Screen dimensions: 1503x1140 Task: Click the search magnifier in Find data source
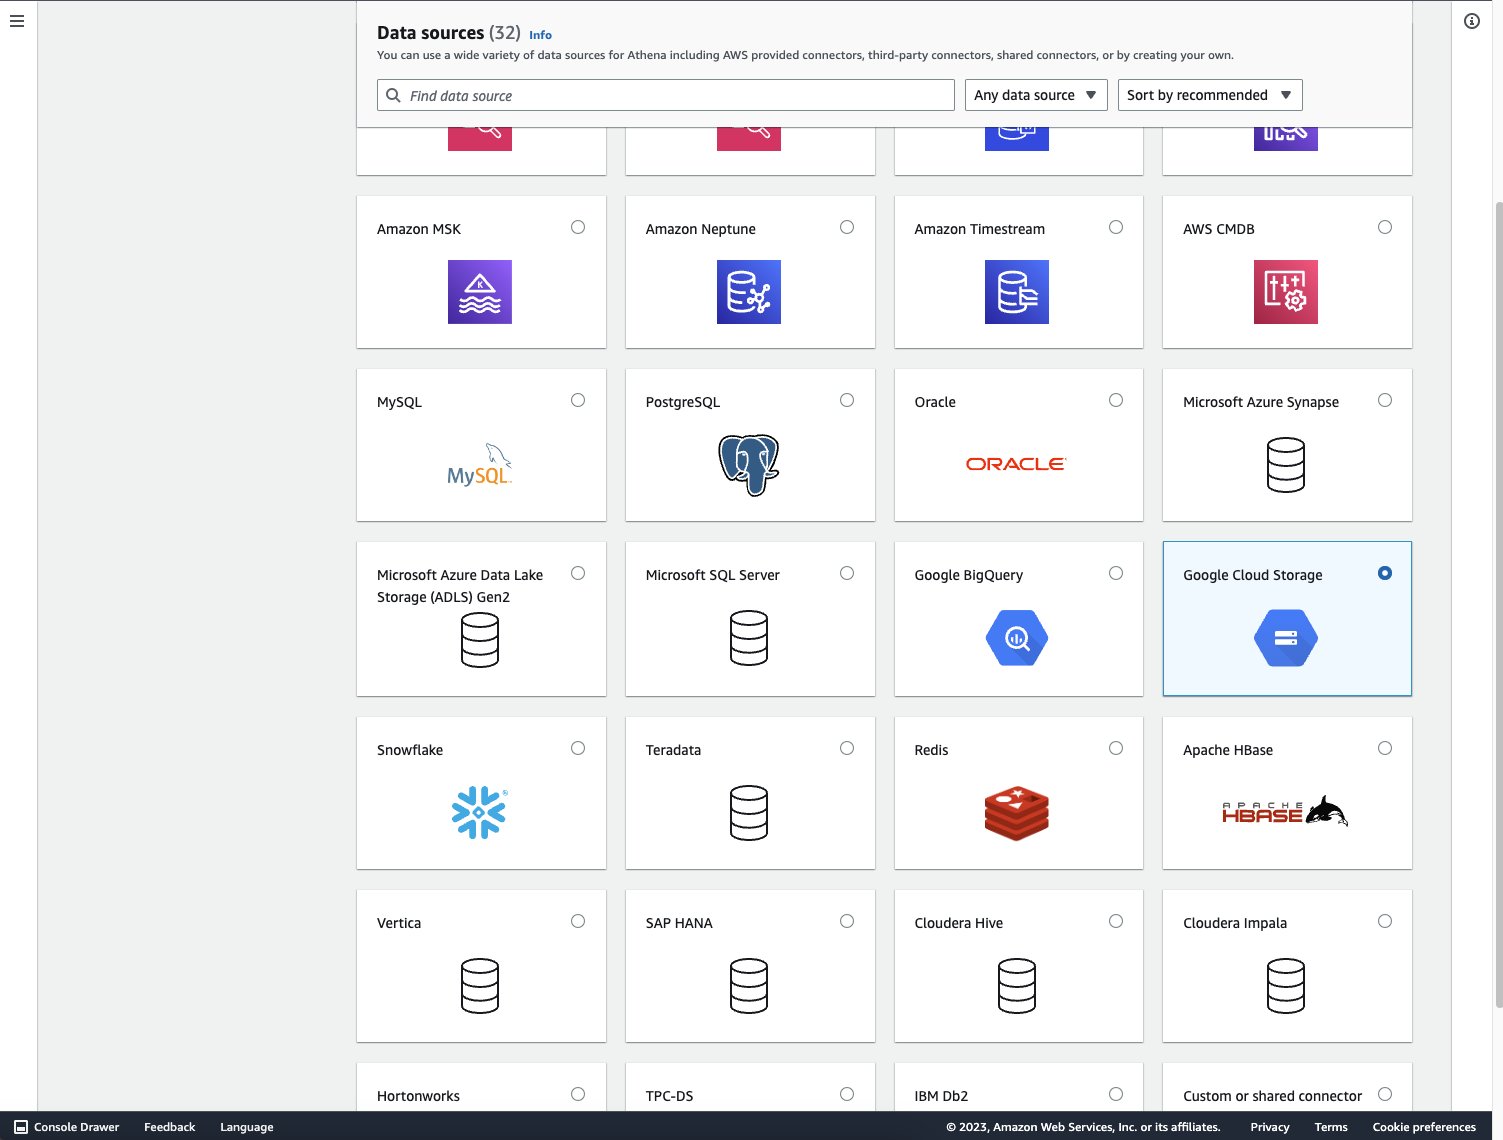(x=394, y=95)
